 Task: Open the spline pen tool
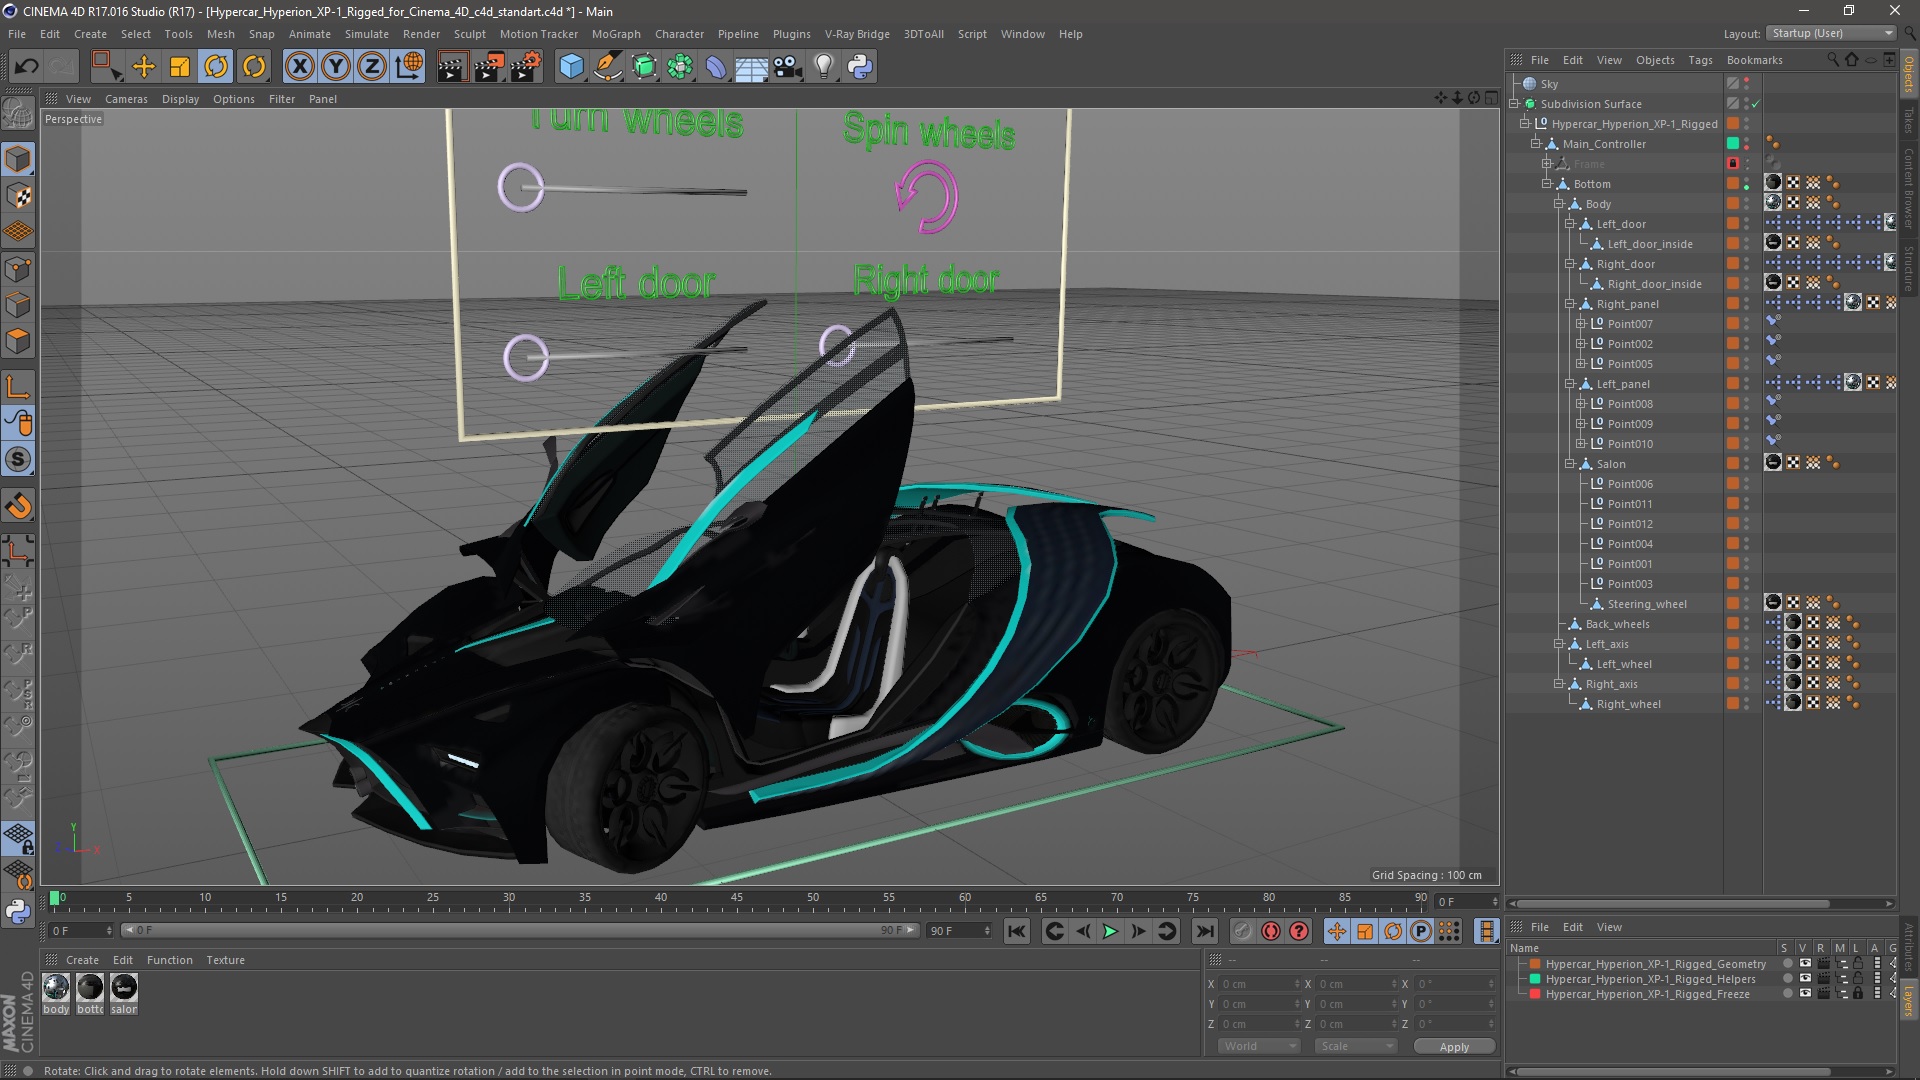tap(608, 67)
